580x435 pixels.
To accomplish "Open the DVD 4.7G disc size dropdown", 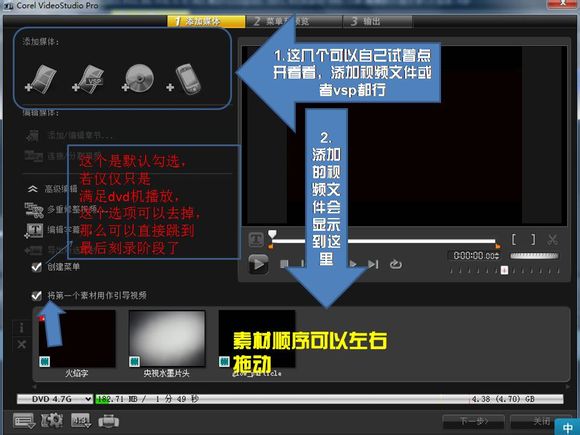I will point(55,399).
